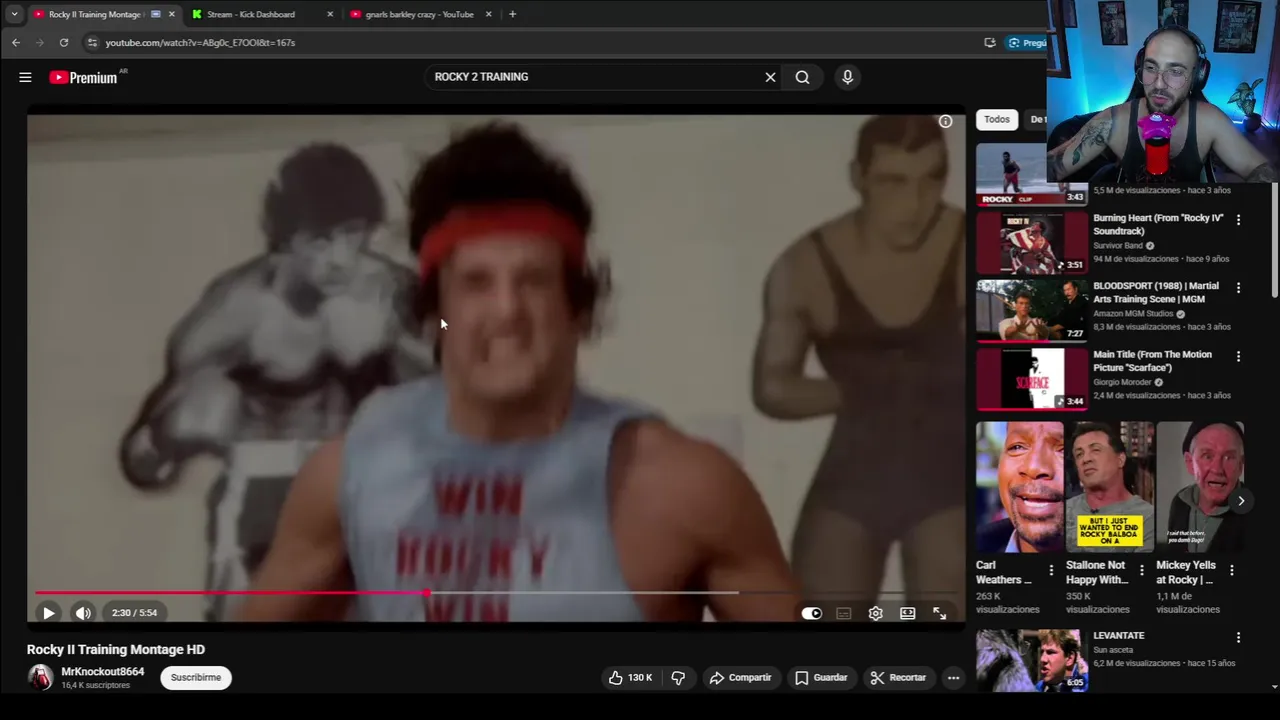This screenshot has width=1280, height=720.
Task: Open Scarface Main Title thumbnail
Action: click(1031, 378)
